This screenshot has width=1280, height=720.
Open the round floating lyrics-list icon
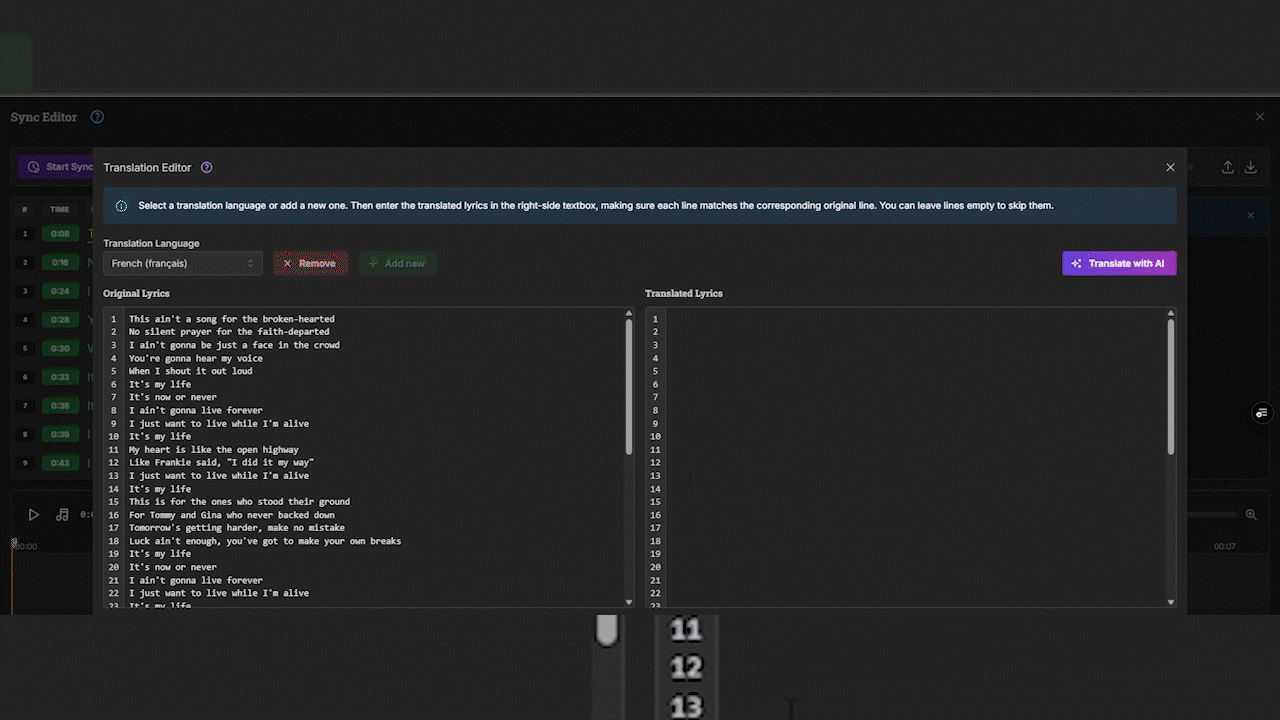pos(1262,413)
